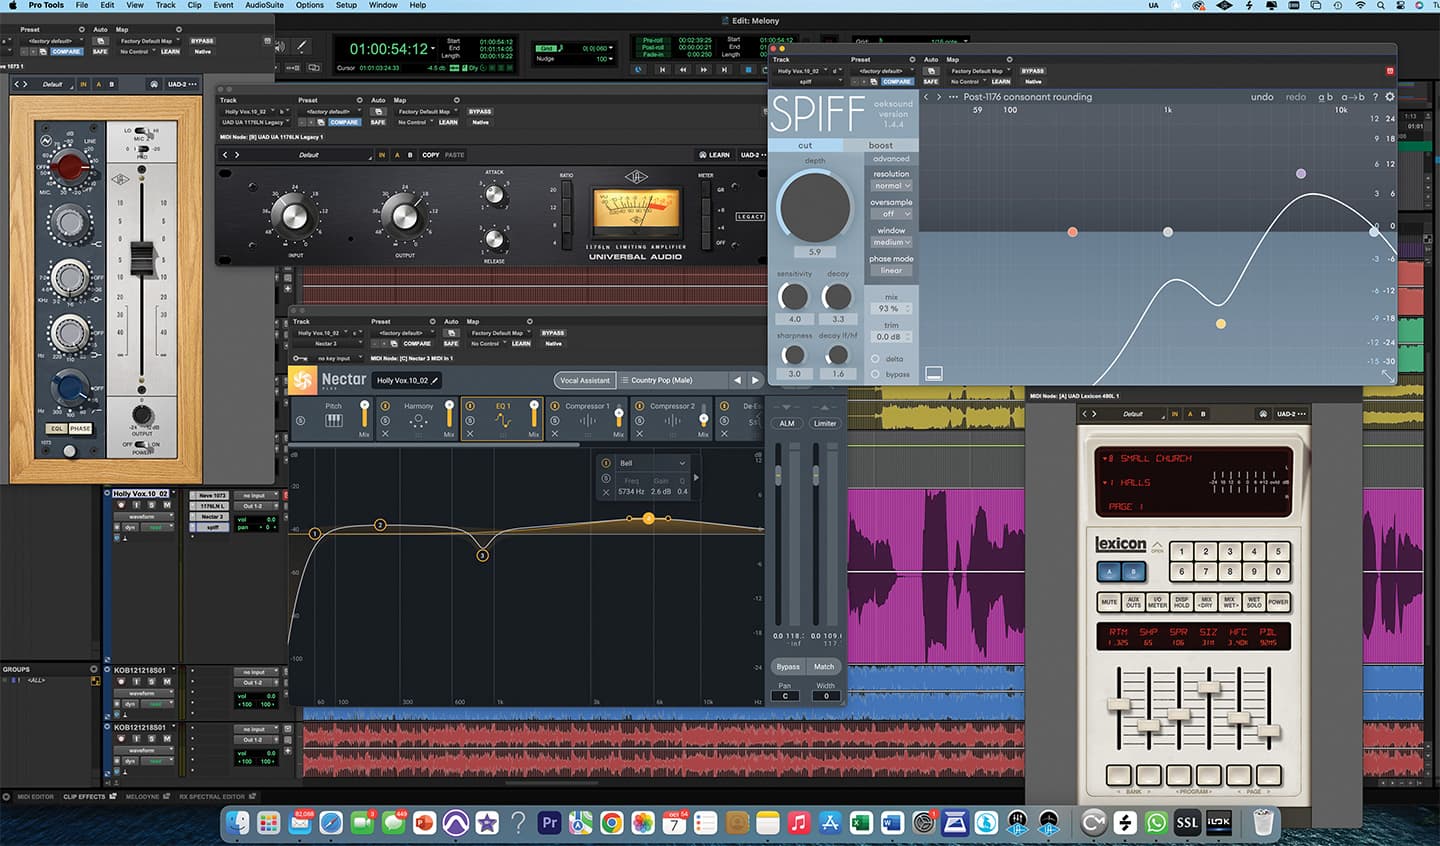The height and width of the screenshot is (846, 1440).
Task: Switch SPIFF to cut mode
Action: [x=805, y=145]
